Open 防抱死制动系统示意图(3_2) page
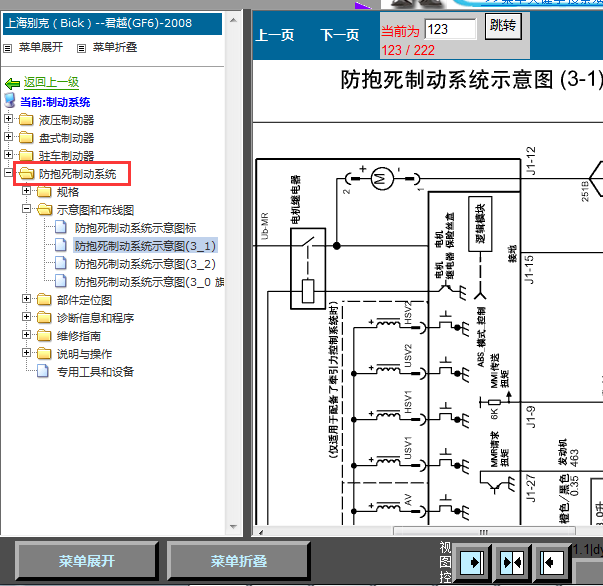The height and width of the screenshot is (586, 603). tap(145, 264)
